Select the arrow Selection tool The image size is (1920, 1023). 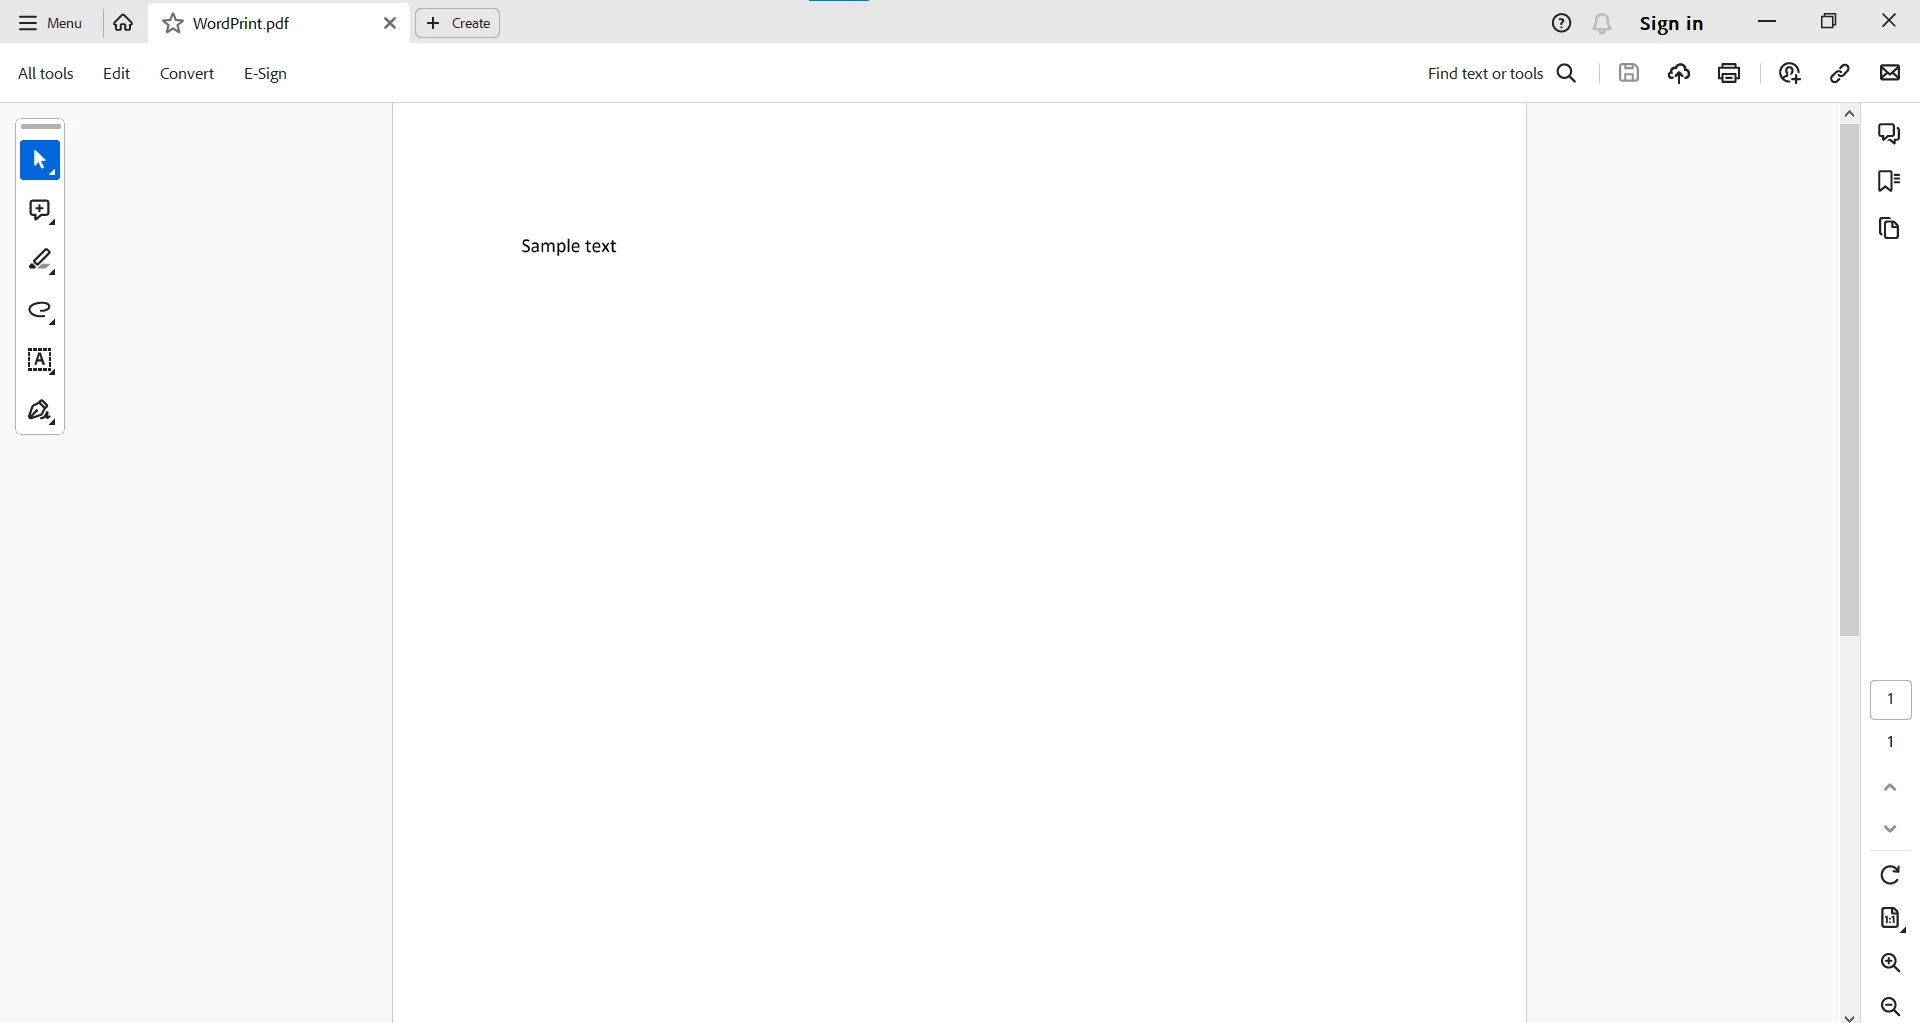[x=40, y=161]
